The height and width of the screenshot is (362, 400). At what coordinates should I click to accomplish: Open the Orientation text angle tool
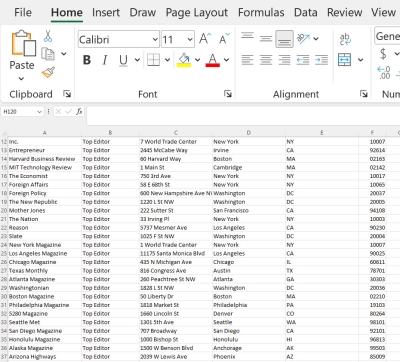[303, 39]
